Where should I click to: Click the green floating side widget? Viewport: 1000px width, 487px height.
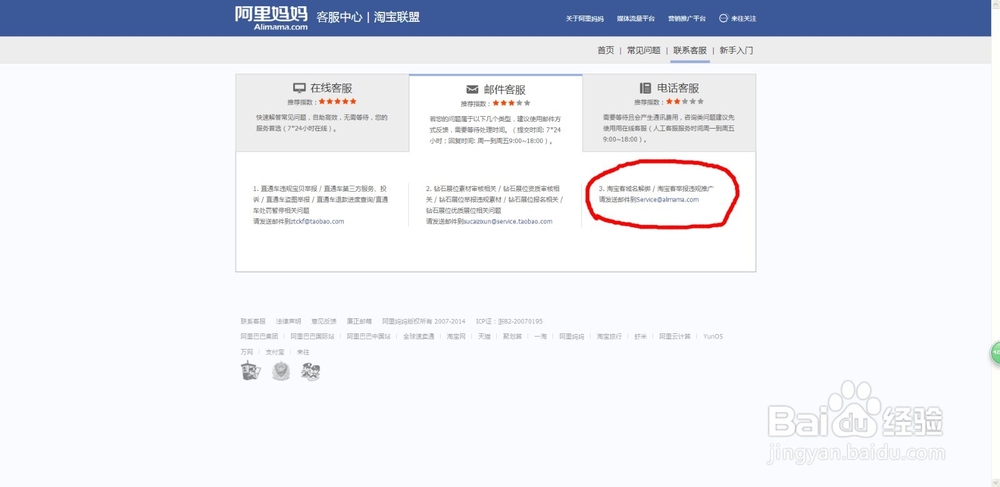click(x=995, y=353)
